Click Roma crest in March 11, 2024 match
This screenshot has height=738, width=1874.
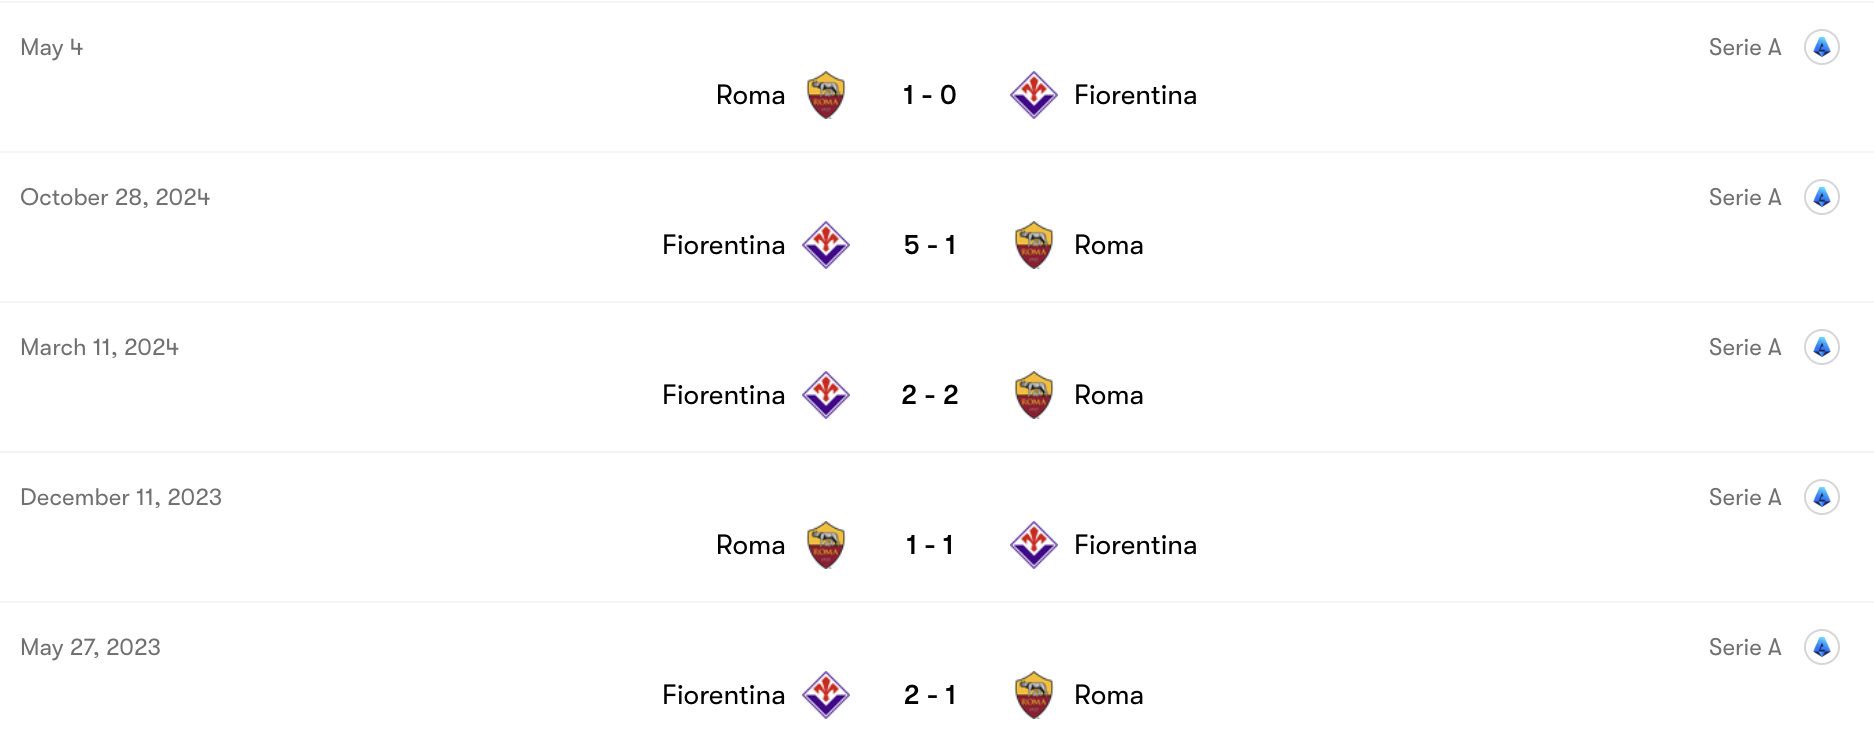[1033, 395]
